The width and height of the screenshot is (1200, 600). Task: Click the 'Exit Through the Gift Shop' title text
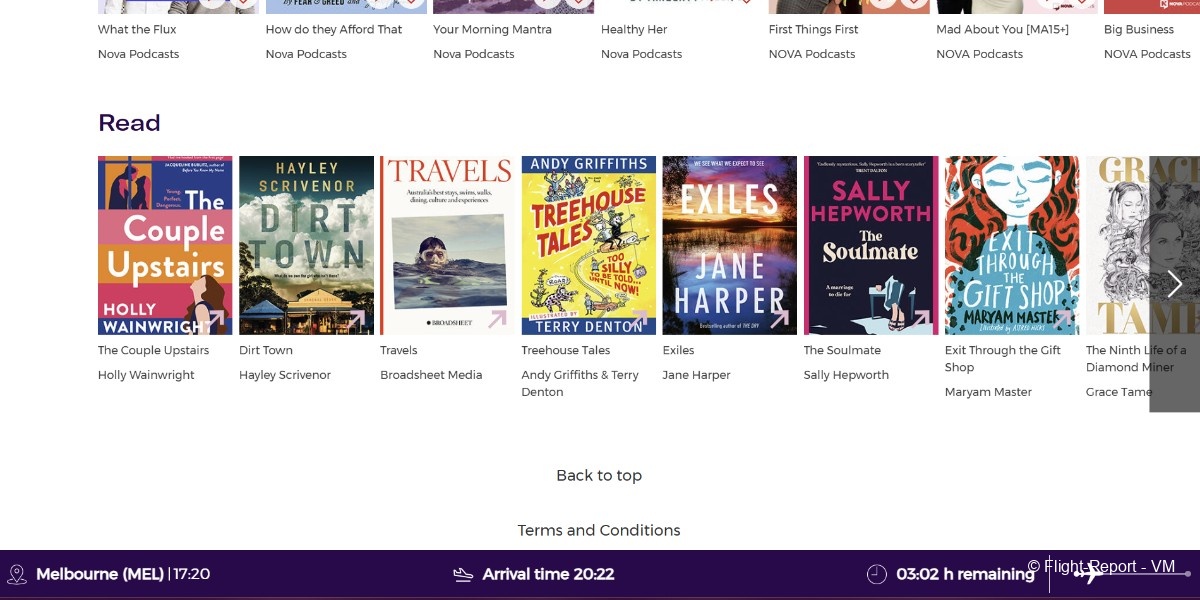pyautogui.click(x=1003, y=359)
